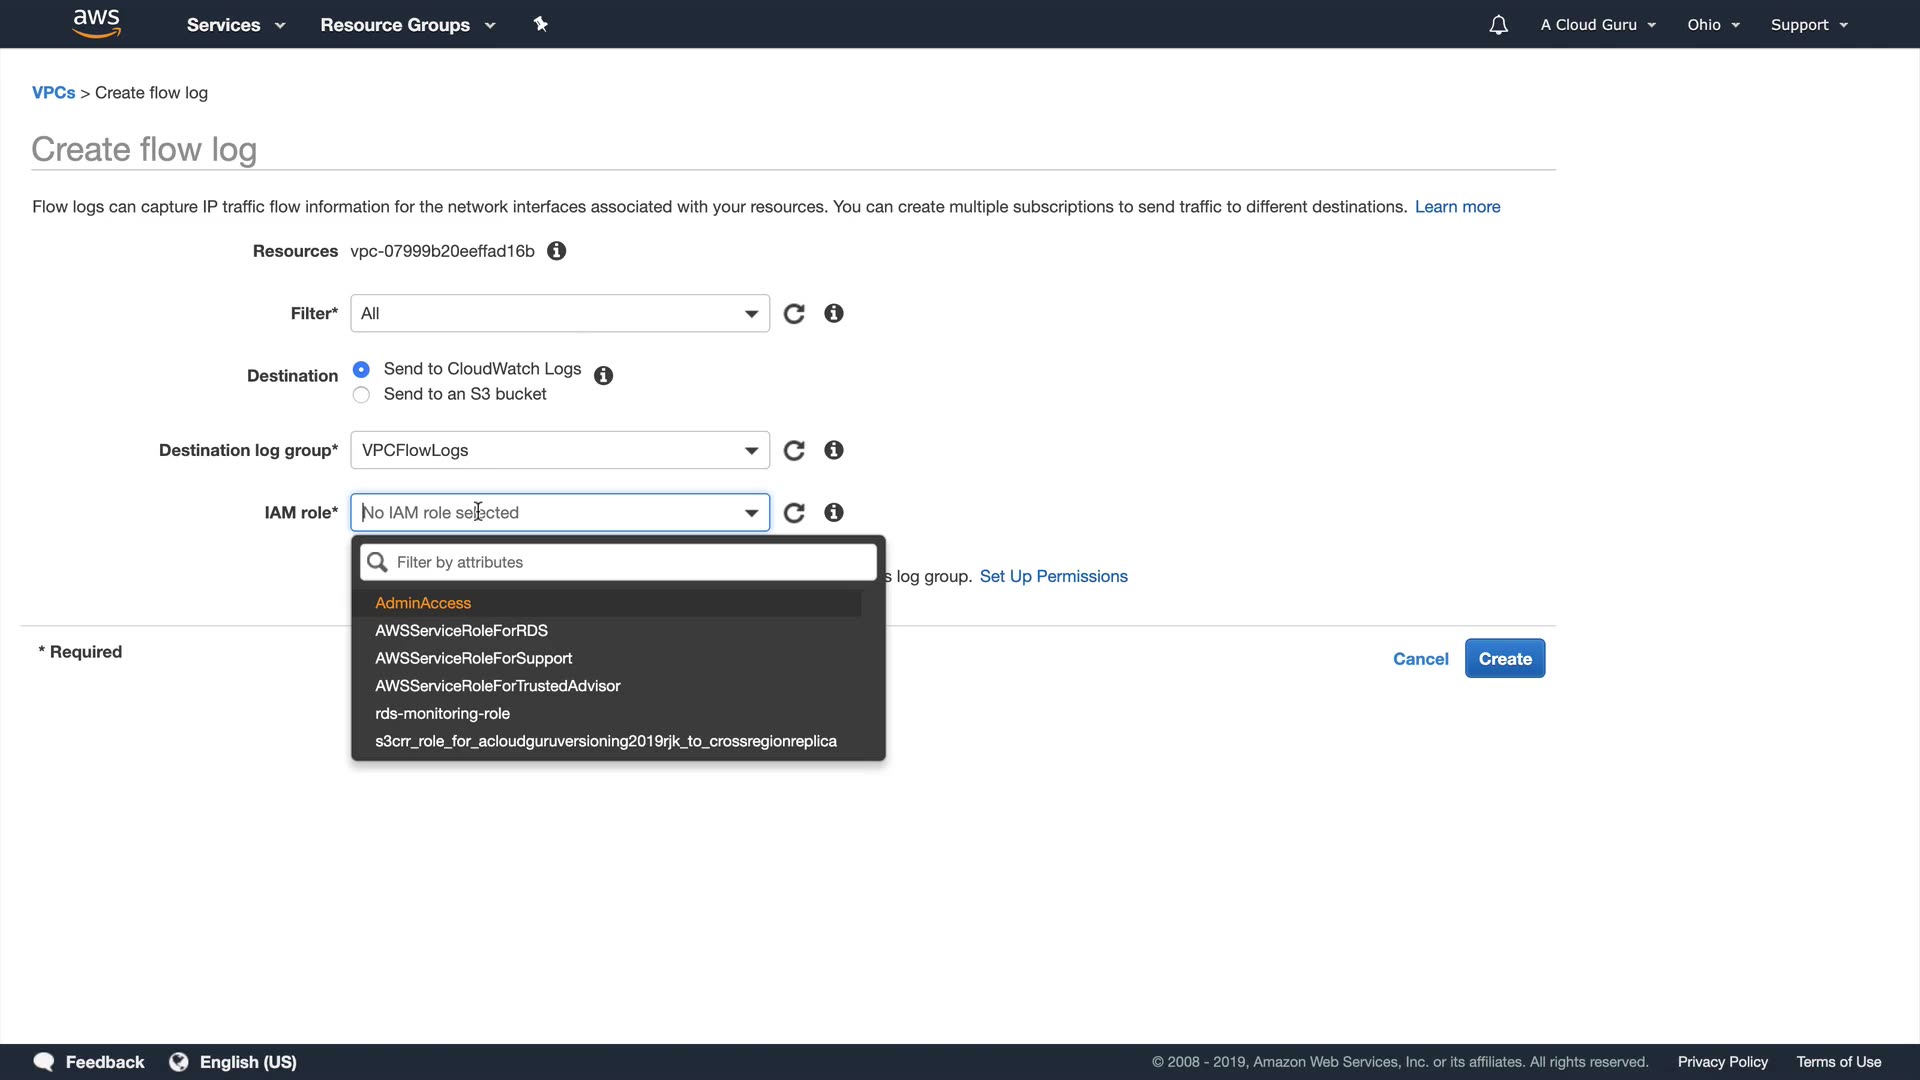
Task: Click info icon next to Resources VPC ID
Action: pyautogui.click(x=557, y=251)
